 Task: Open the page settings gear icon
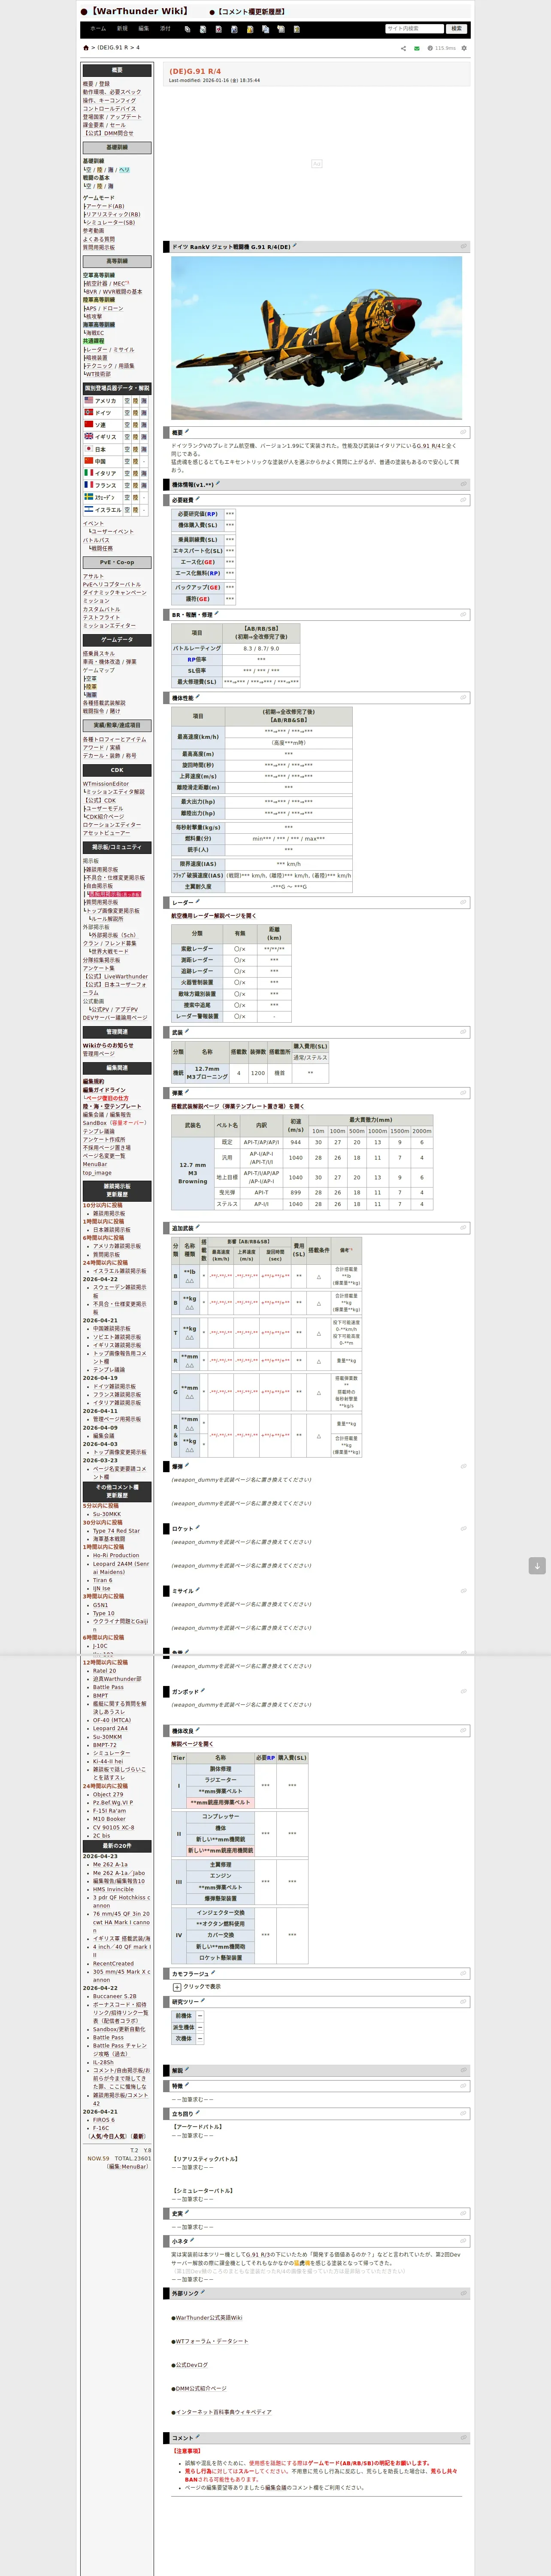[x=464, y=48]
